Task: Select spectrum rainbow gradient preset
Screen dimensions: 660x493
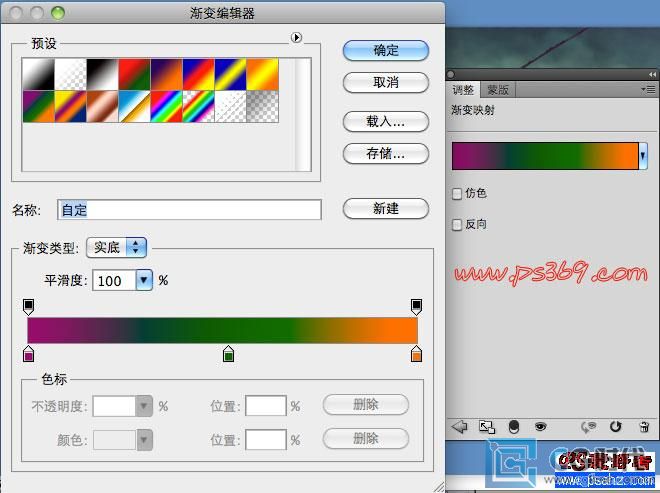Action: tap(167, 107)
